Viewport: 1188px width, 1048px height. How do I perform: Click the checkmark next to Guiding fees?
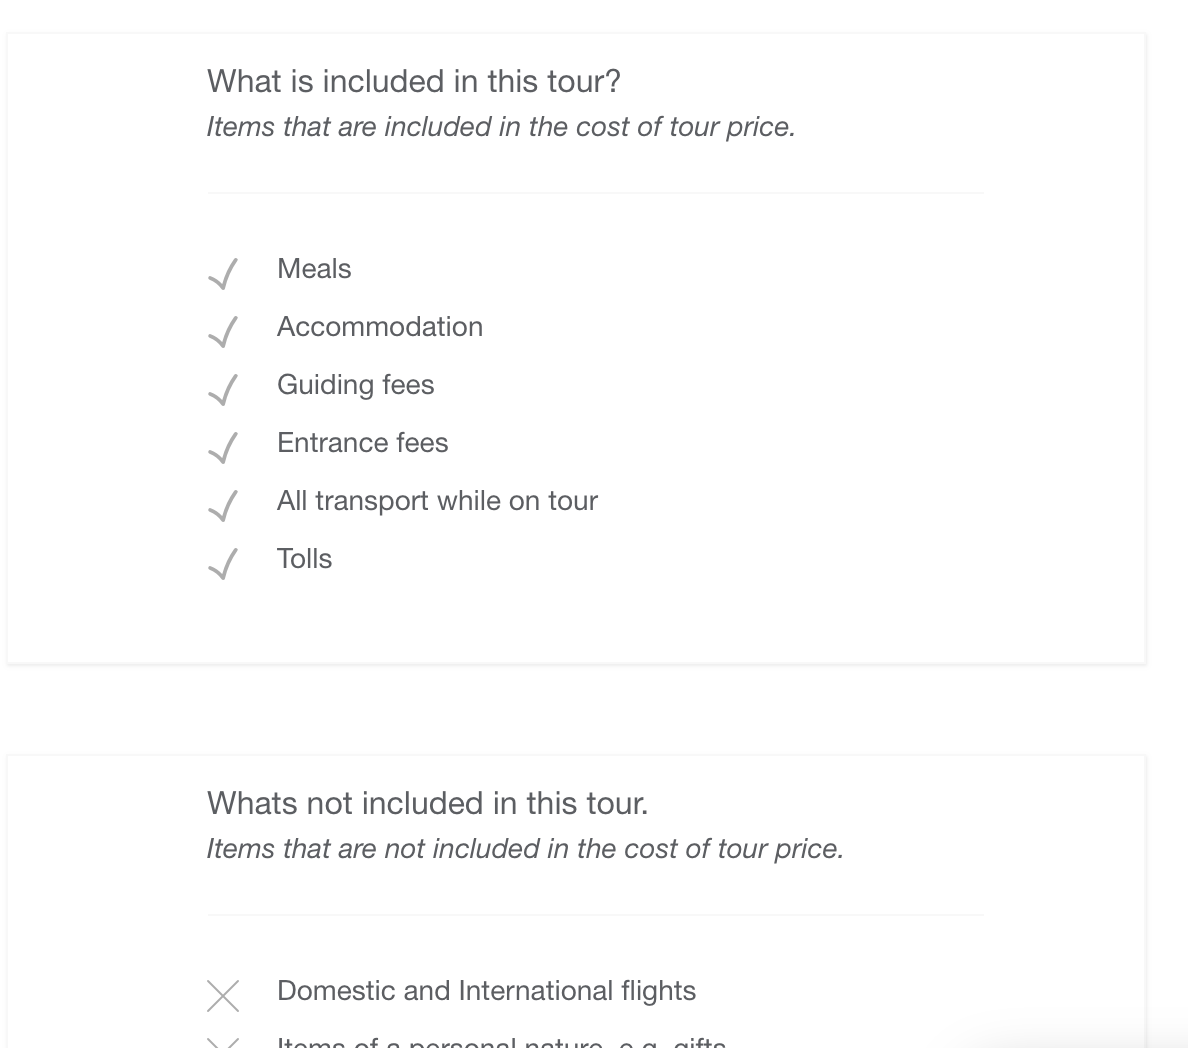point(223,389)
